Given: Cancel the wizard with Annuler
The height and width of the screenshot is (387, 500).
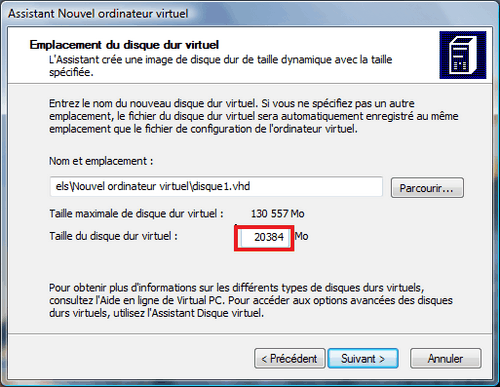Looking at the screenshot, I should tap(445, 359).
